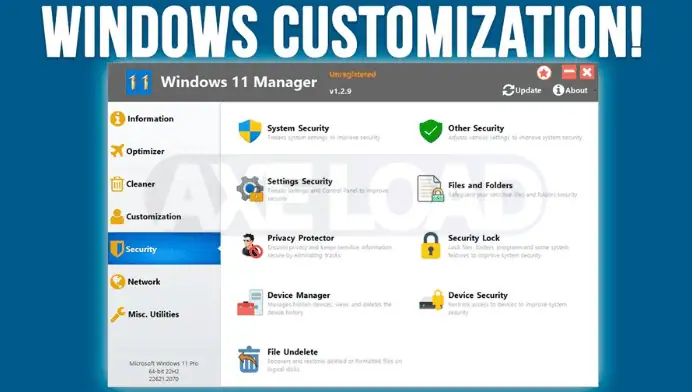The width and height of the screenshot is (692, 392).
Task: Click the Unregistered status link
Action: (x=353, y=74)
